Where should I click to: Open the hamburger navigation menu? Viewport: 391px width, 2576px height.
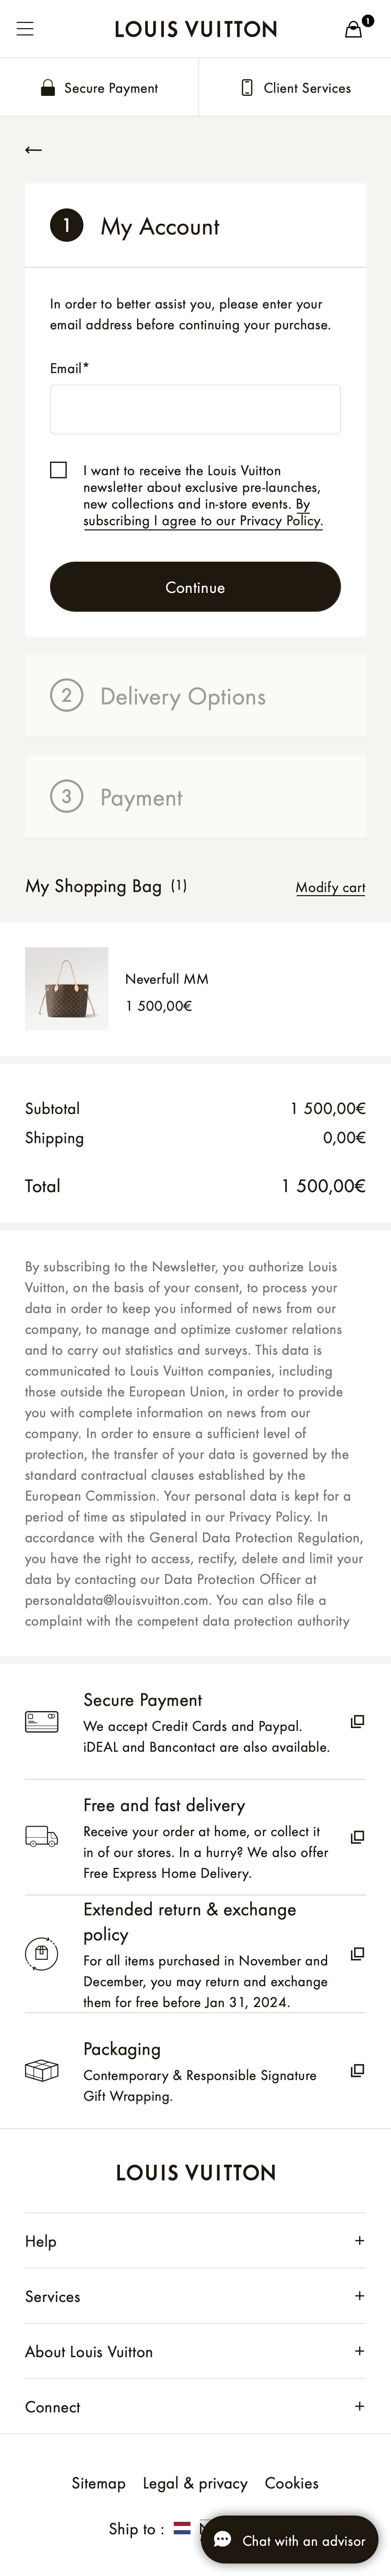(25, 29)
